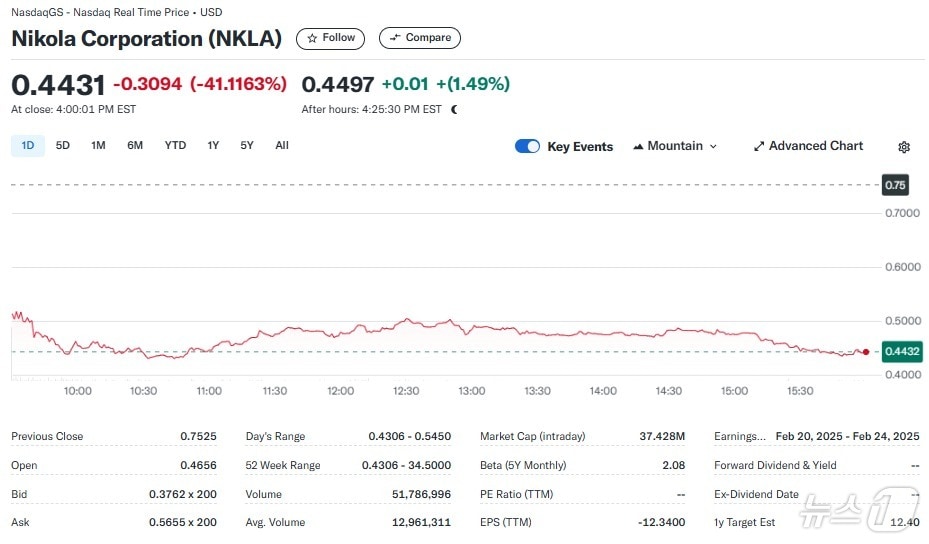
Task: Click the 0.75 previous close marker
Action: click(895, 185)
